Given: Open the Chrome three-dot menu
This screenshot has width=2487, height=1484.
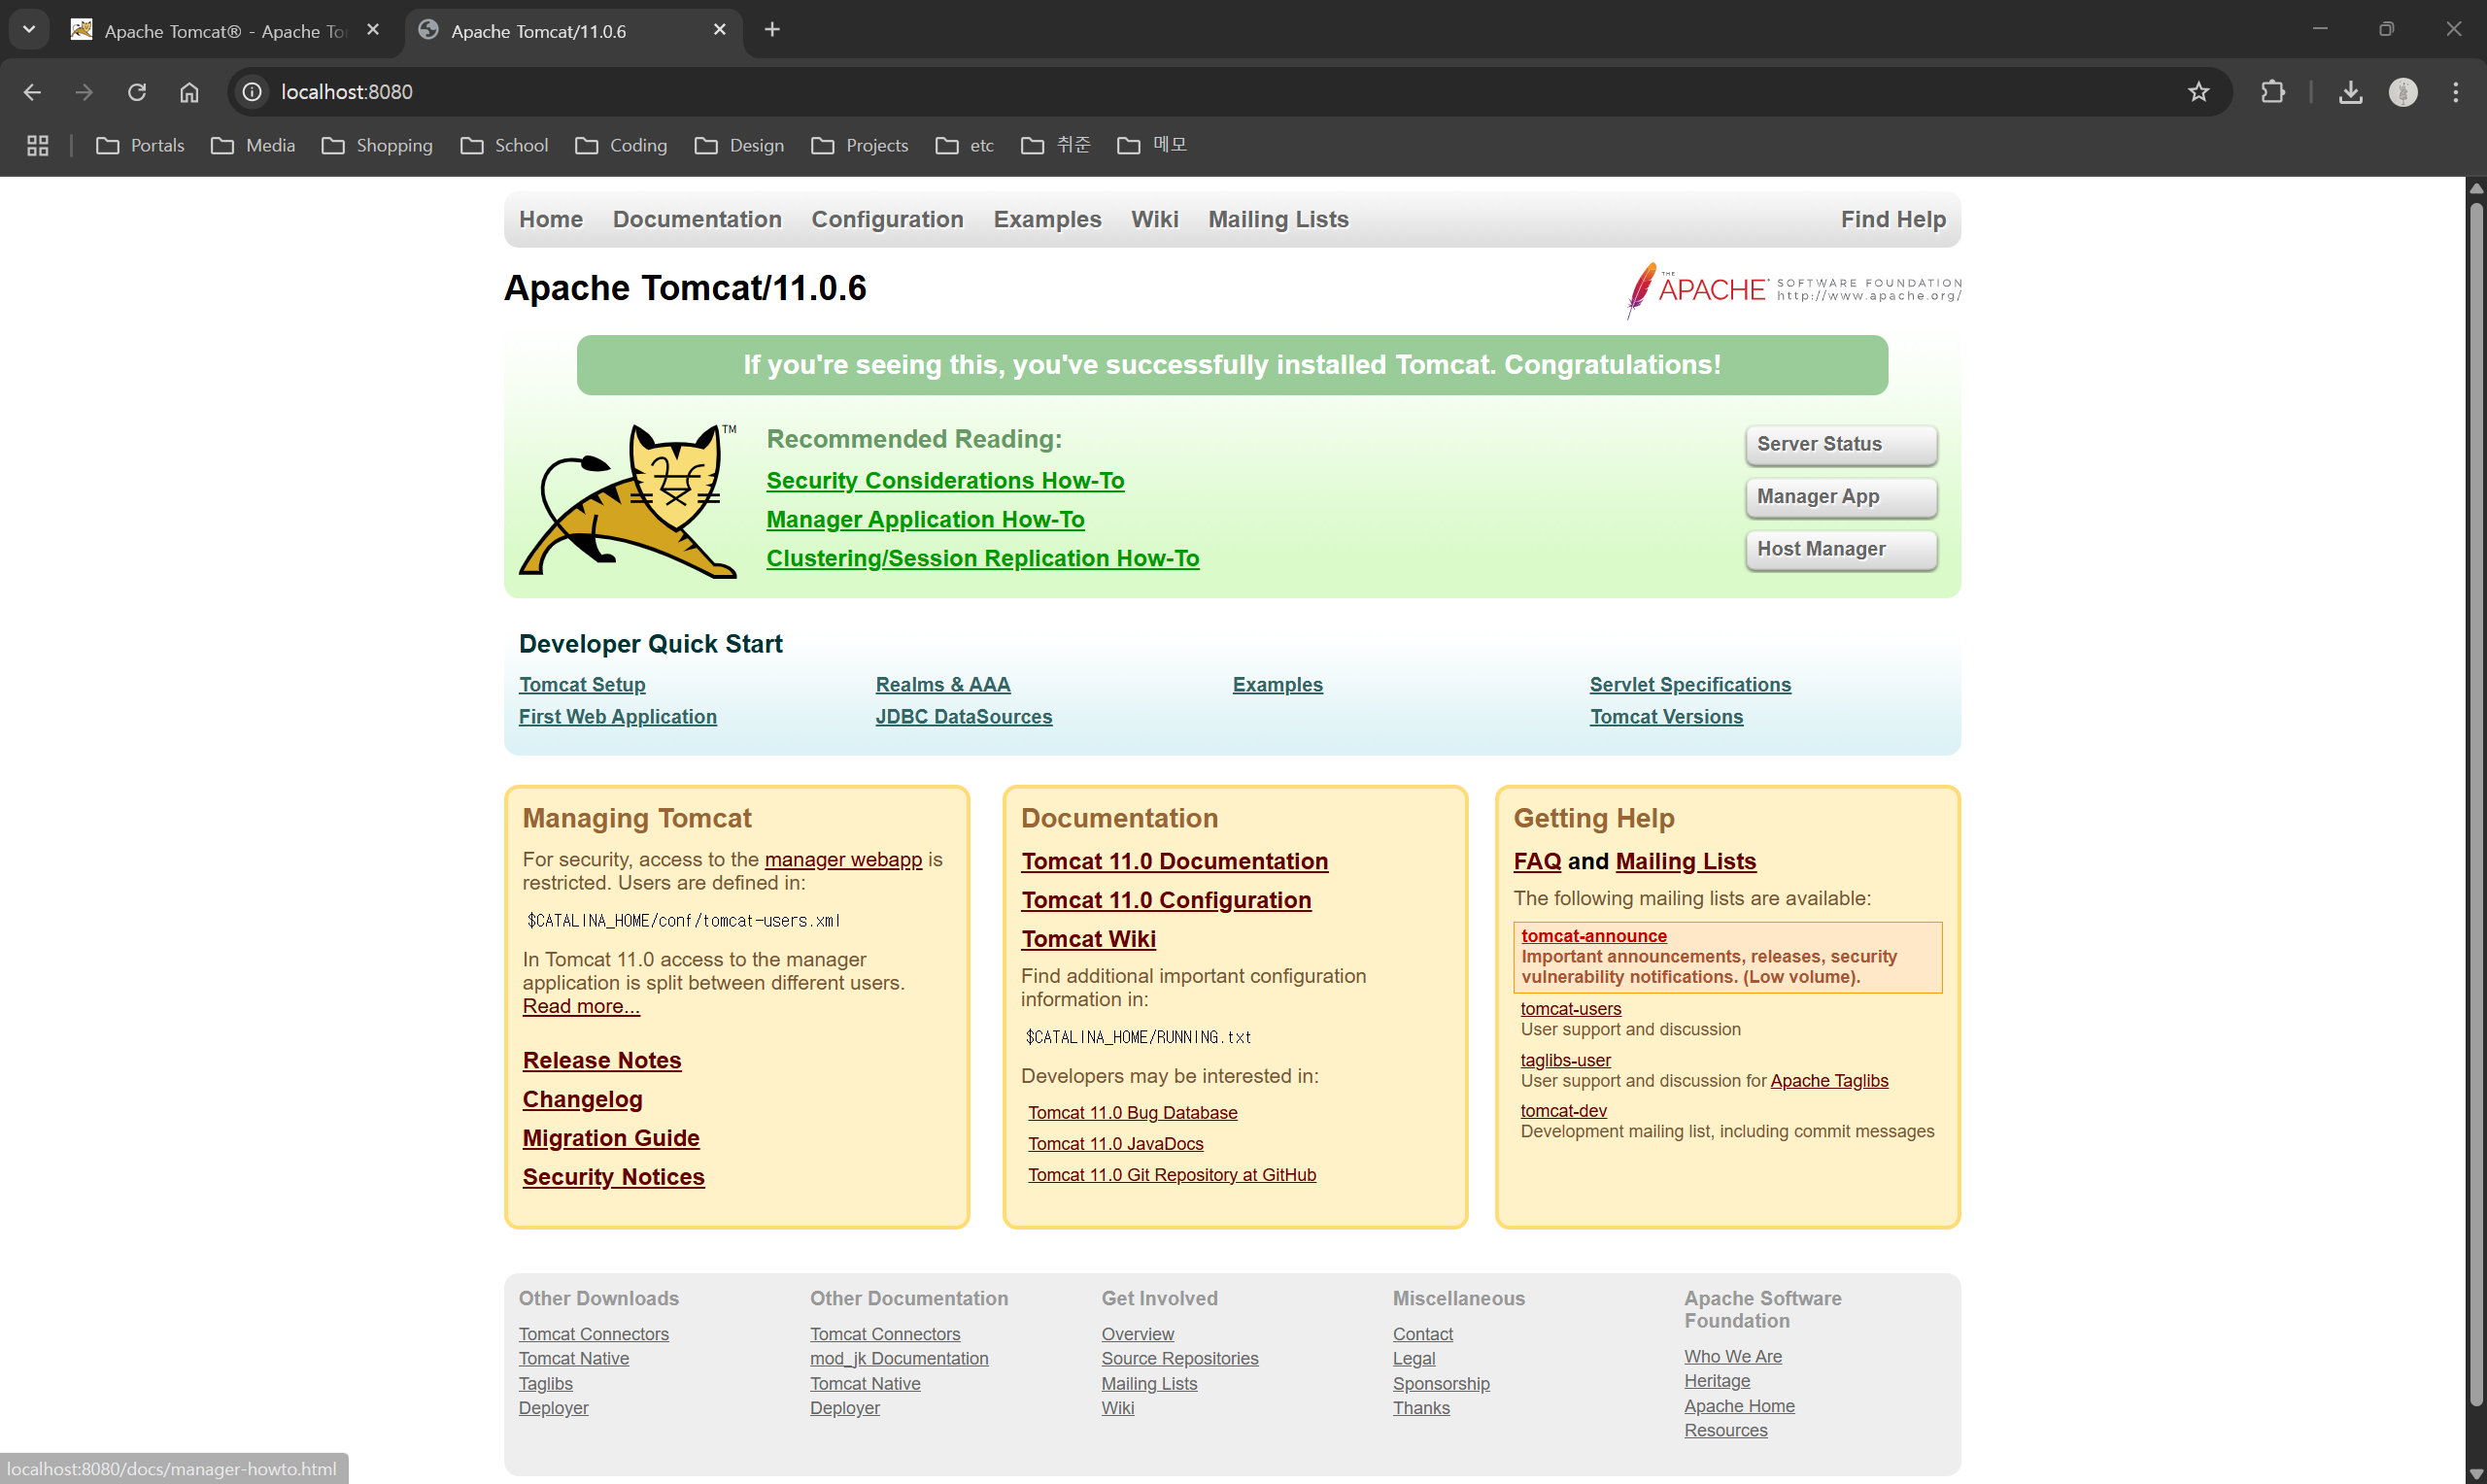Looking at the screenshot, I should (x=2455, y=92).
